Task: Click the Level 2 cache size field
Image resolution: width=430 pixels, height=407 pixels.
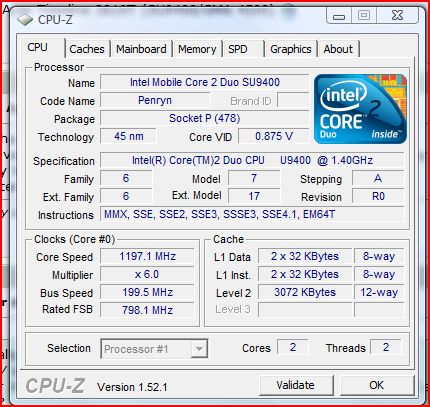Action: click(305, 292)
